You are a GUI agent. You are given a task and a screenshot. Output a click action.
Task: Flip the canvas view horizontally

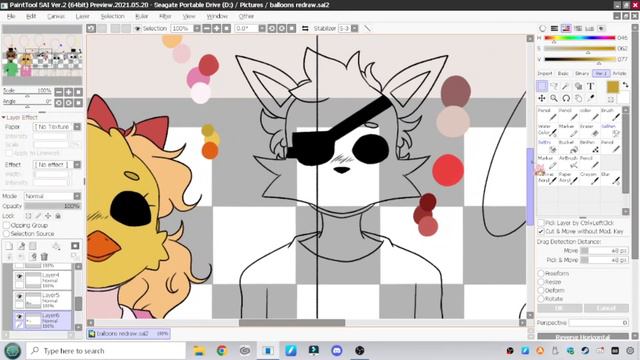coord(305,28)
